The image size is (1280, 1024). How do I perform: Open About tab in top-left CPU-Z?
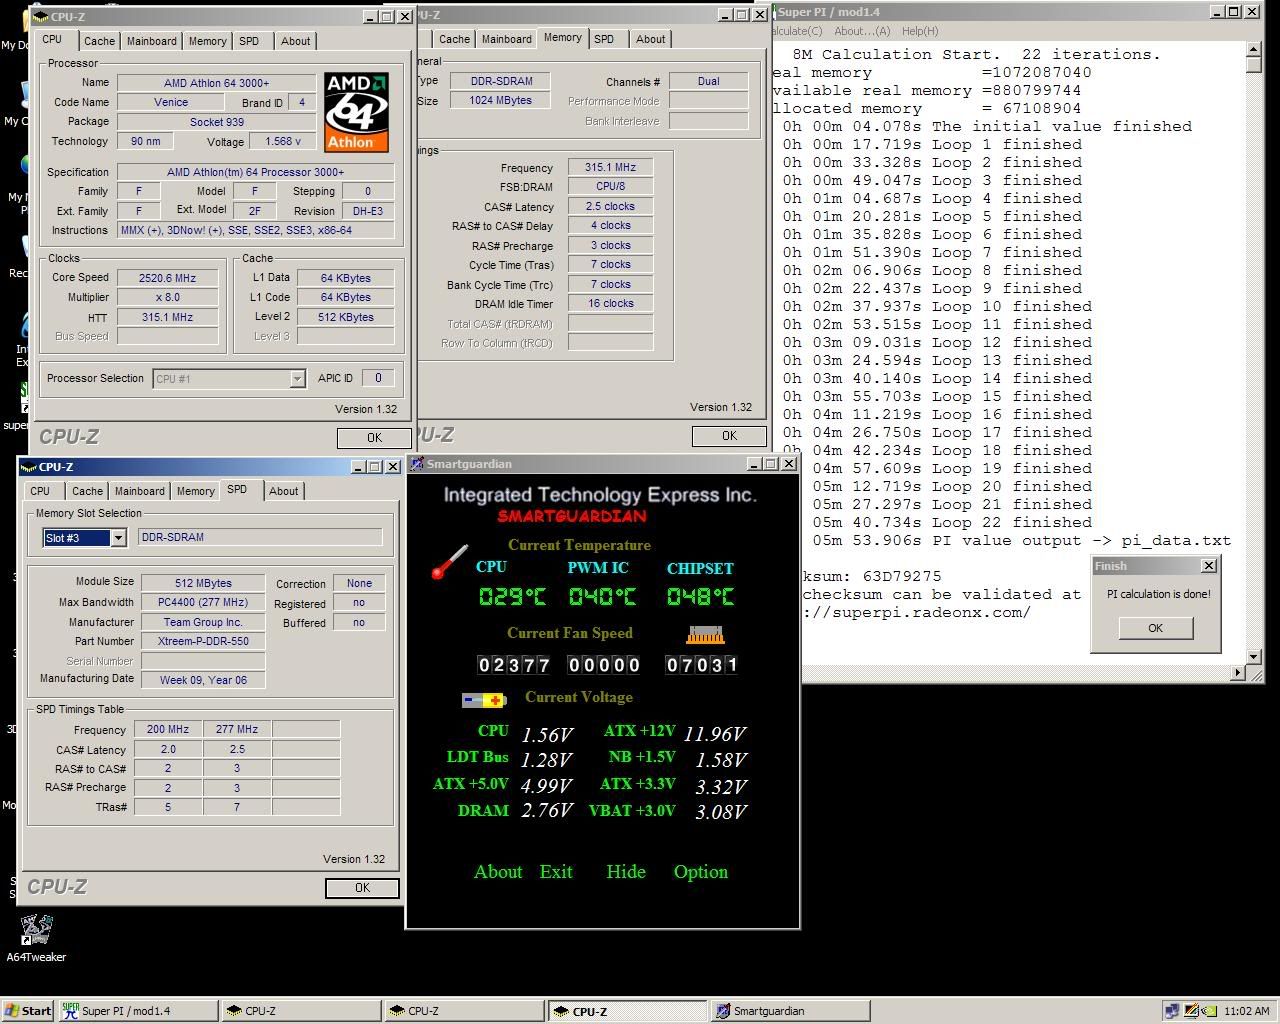pyautogui.click(x=295, y=41)
